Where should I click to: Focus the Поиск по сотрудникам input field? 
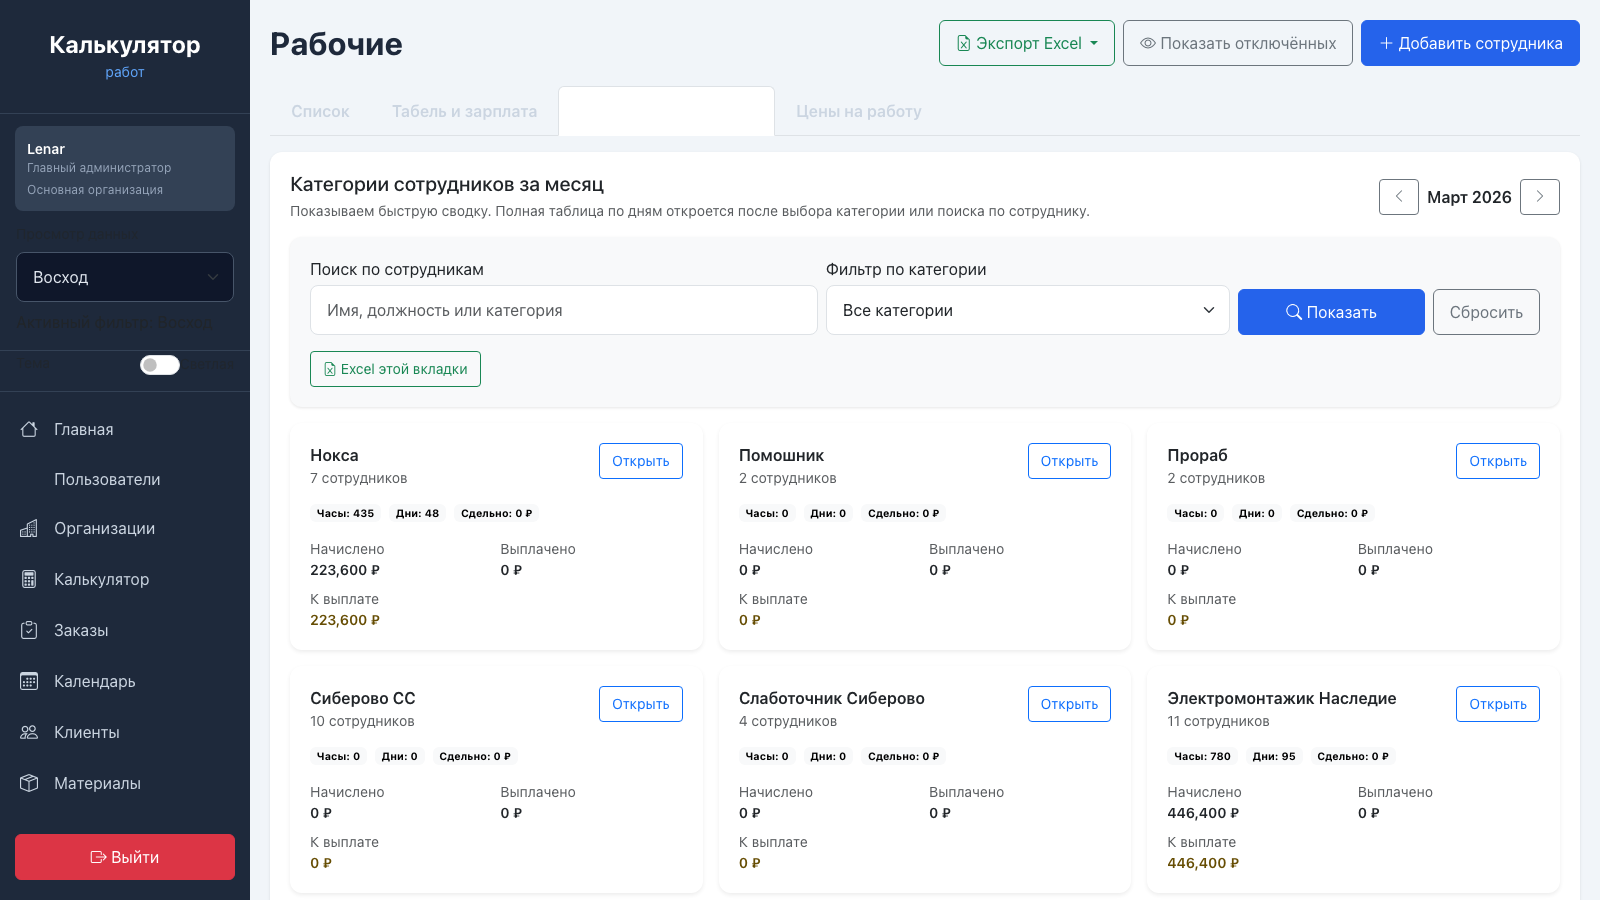pos(563,310)
